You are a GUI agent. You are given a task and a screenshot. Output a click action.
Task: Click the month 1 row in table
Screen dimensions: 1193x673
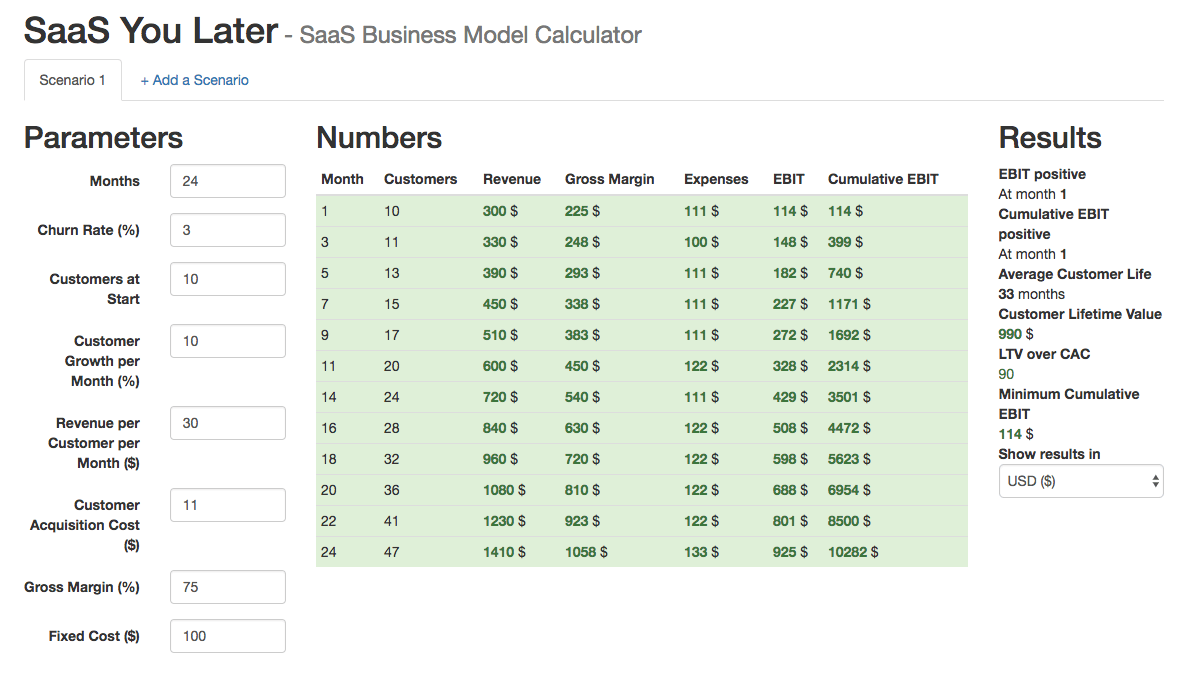pyautogui.click(x=641, y=211)
